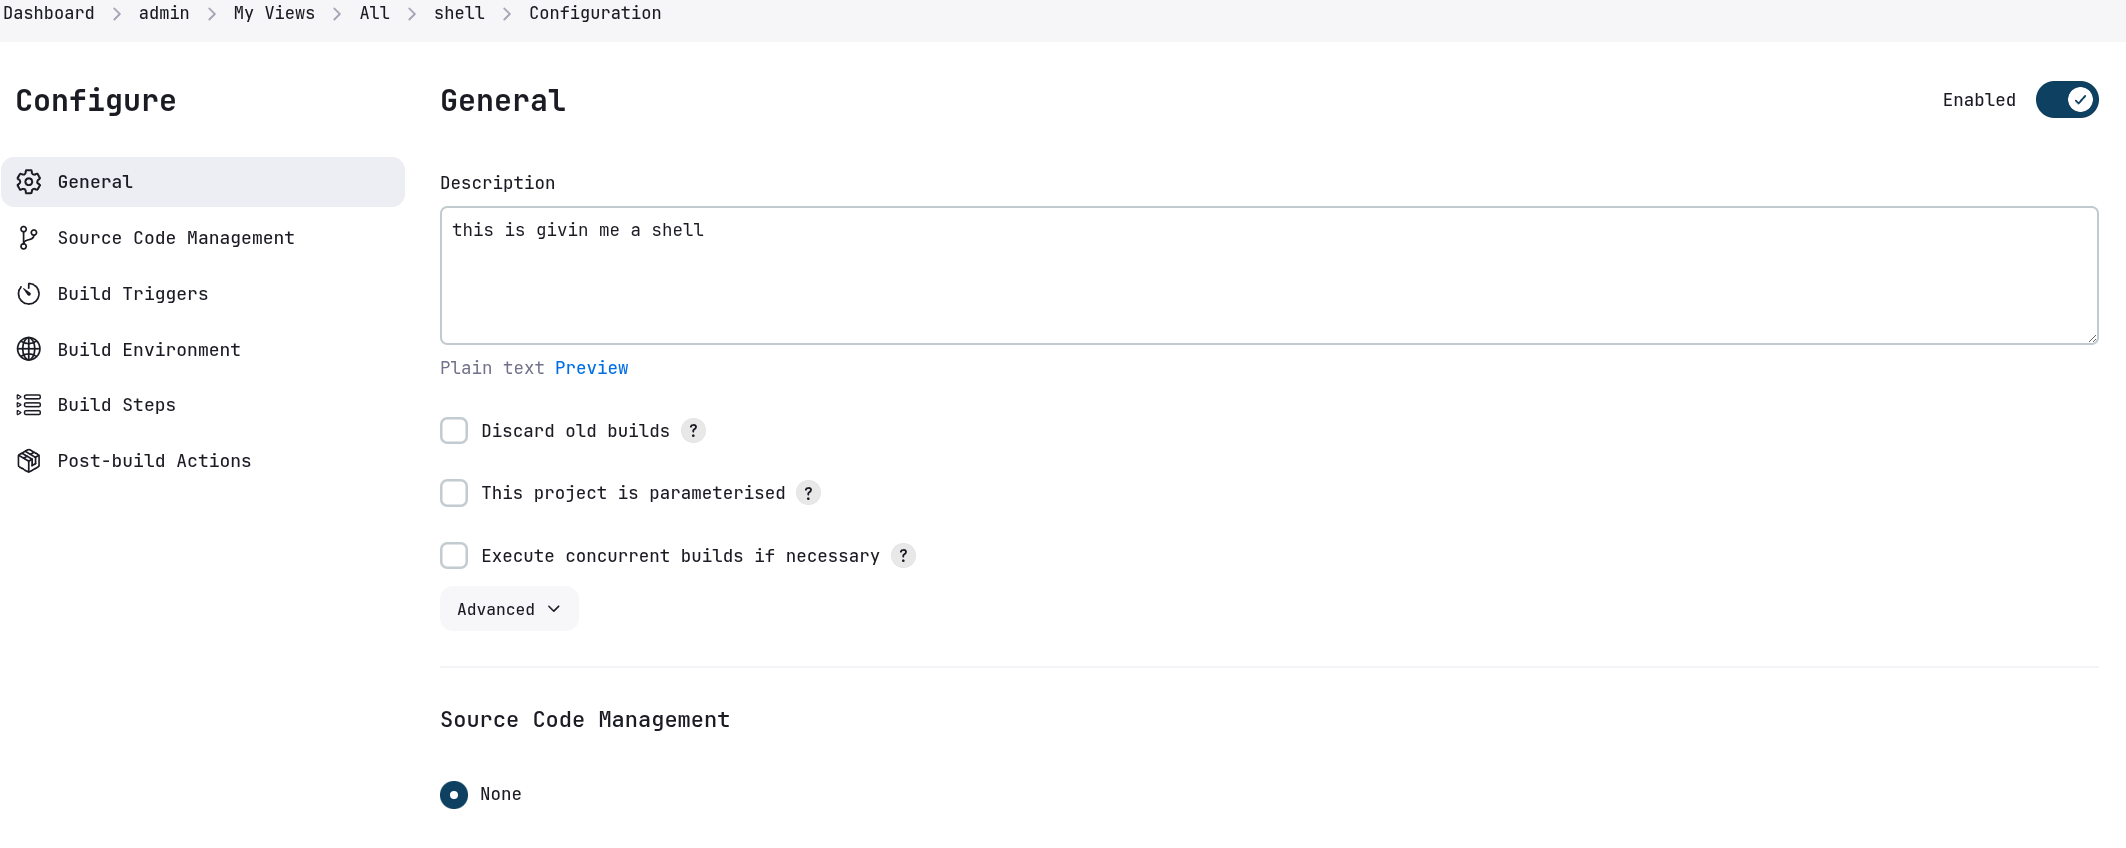The image size is (2126, 848).
Task: Select the None source code radio button
Action: [454, 795]
